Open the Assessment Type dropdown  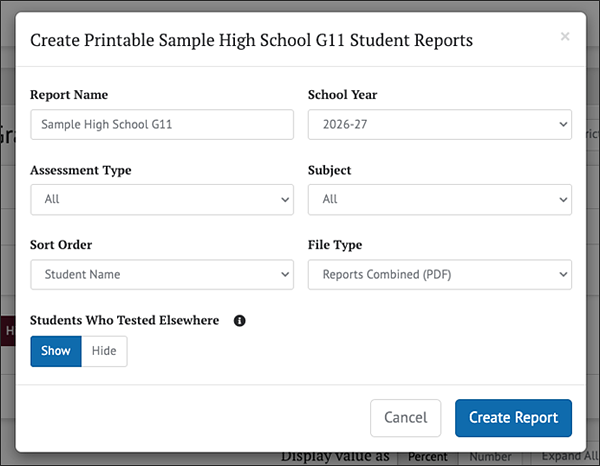162,199
